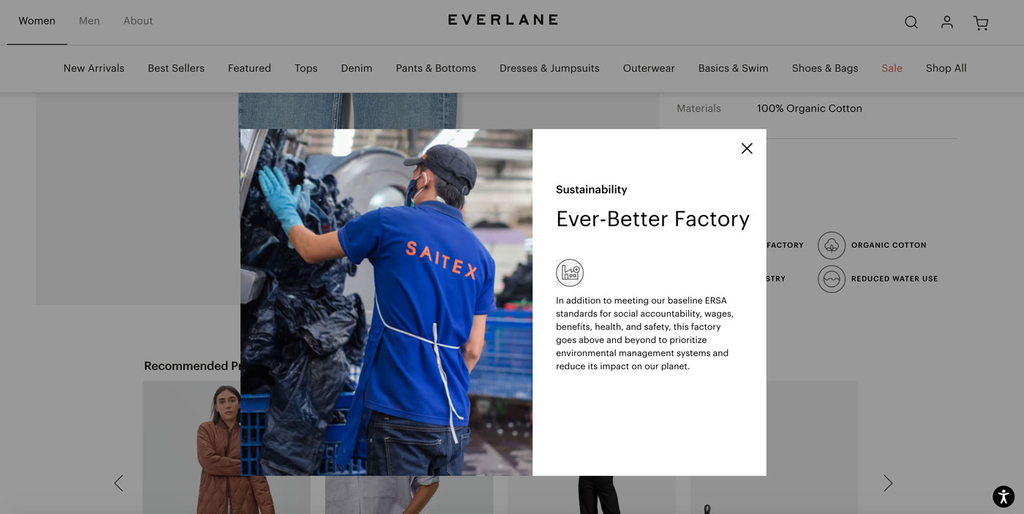Viewport: 1024px width, 514px height.
Task: Open the Dresses & Jumpsuits category
Action: pos(549,68)
